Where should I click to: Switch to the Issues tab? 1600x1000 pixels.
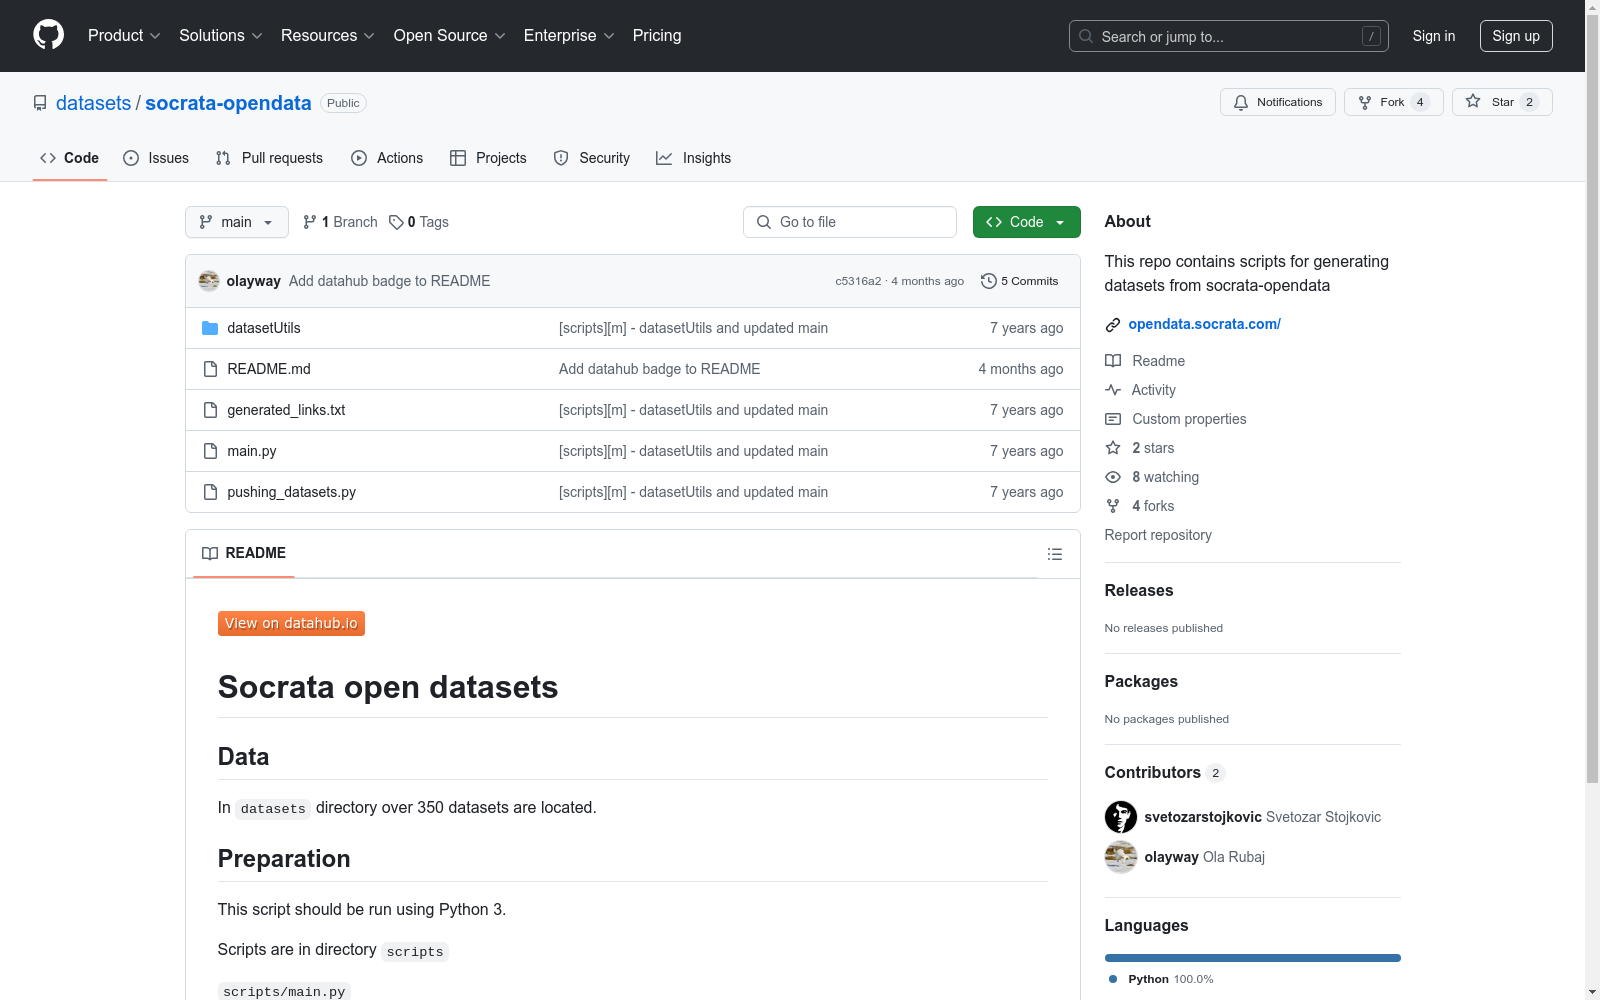click(156, 158)
